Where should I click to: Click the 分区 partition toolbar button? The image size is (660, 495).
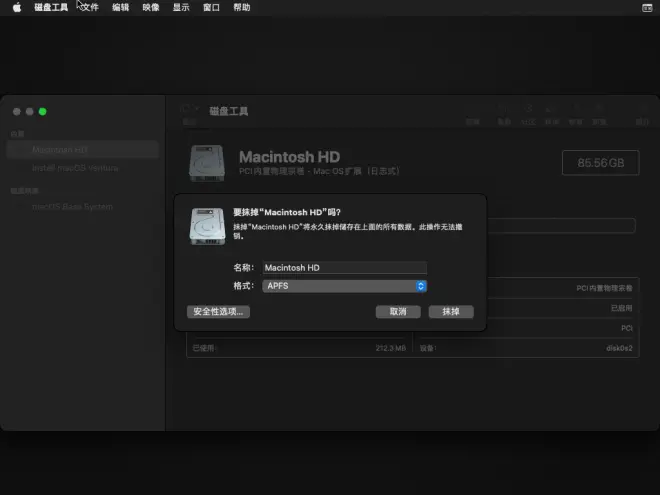click(529, 115)
